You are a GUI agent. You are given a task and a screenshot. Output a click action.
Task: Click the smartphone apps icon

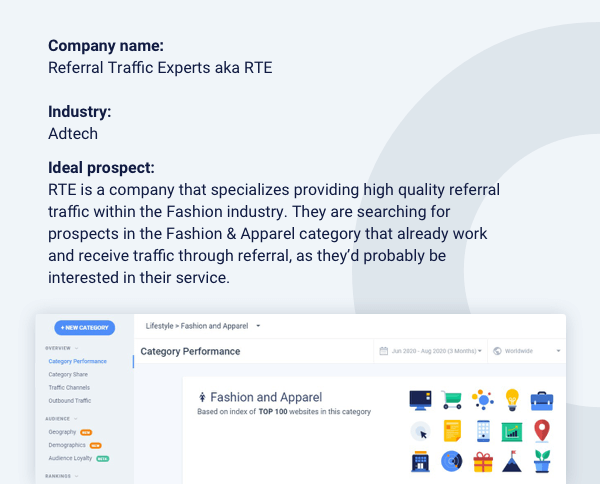tap(482, 431)
